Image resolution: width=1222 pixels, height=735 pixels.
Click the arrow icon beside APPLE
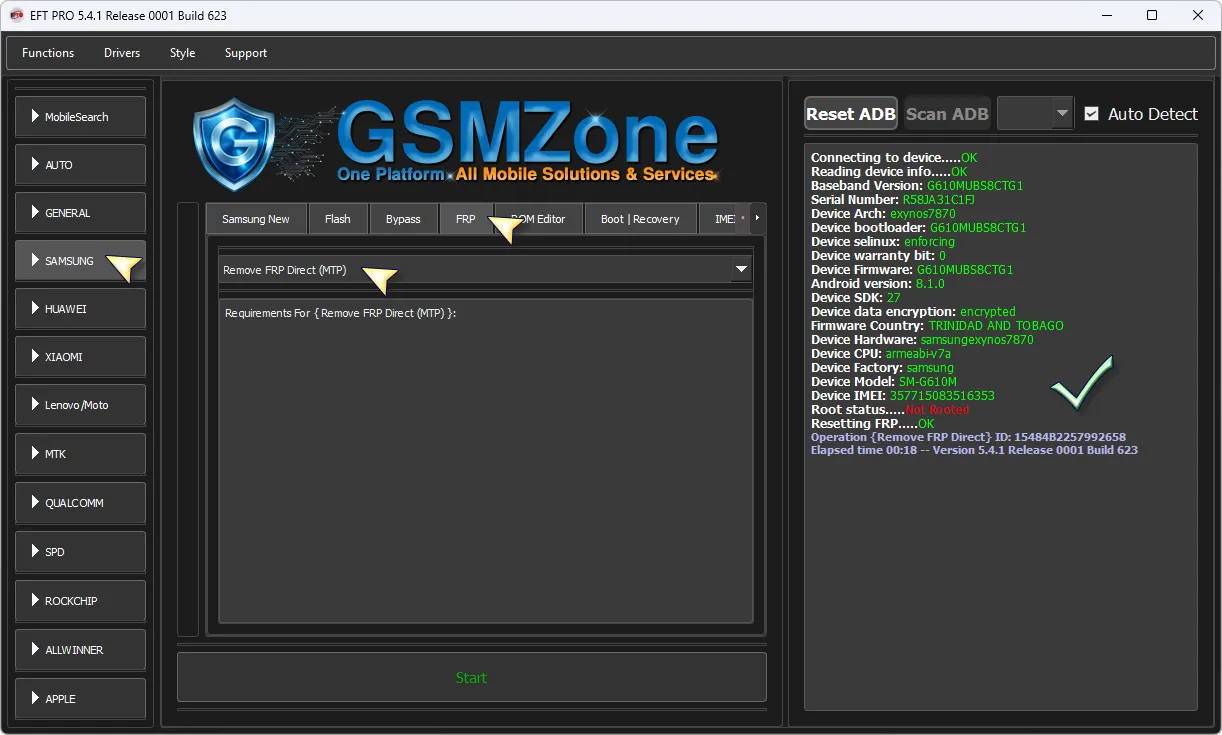point(35,698)
